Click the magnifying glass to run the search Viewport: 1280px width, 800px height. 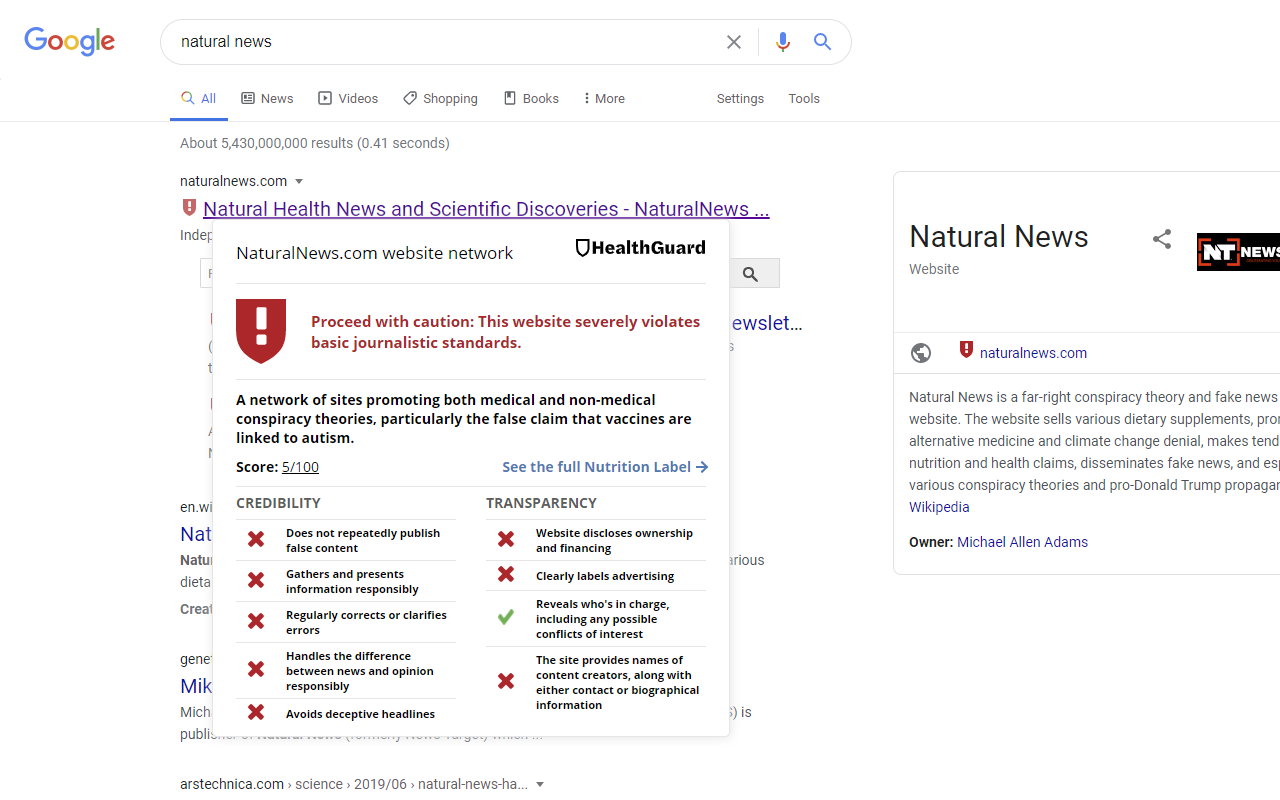tap(822, 42)
